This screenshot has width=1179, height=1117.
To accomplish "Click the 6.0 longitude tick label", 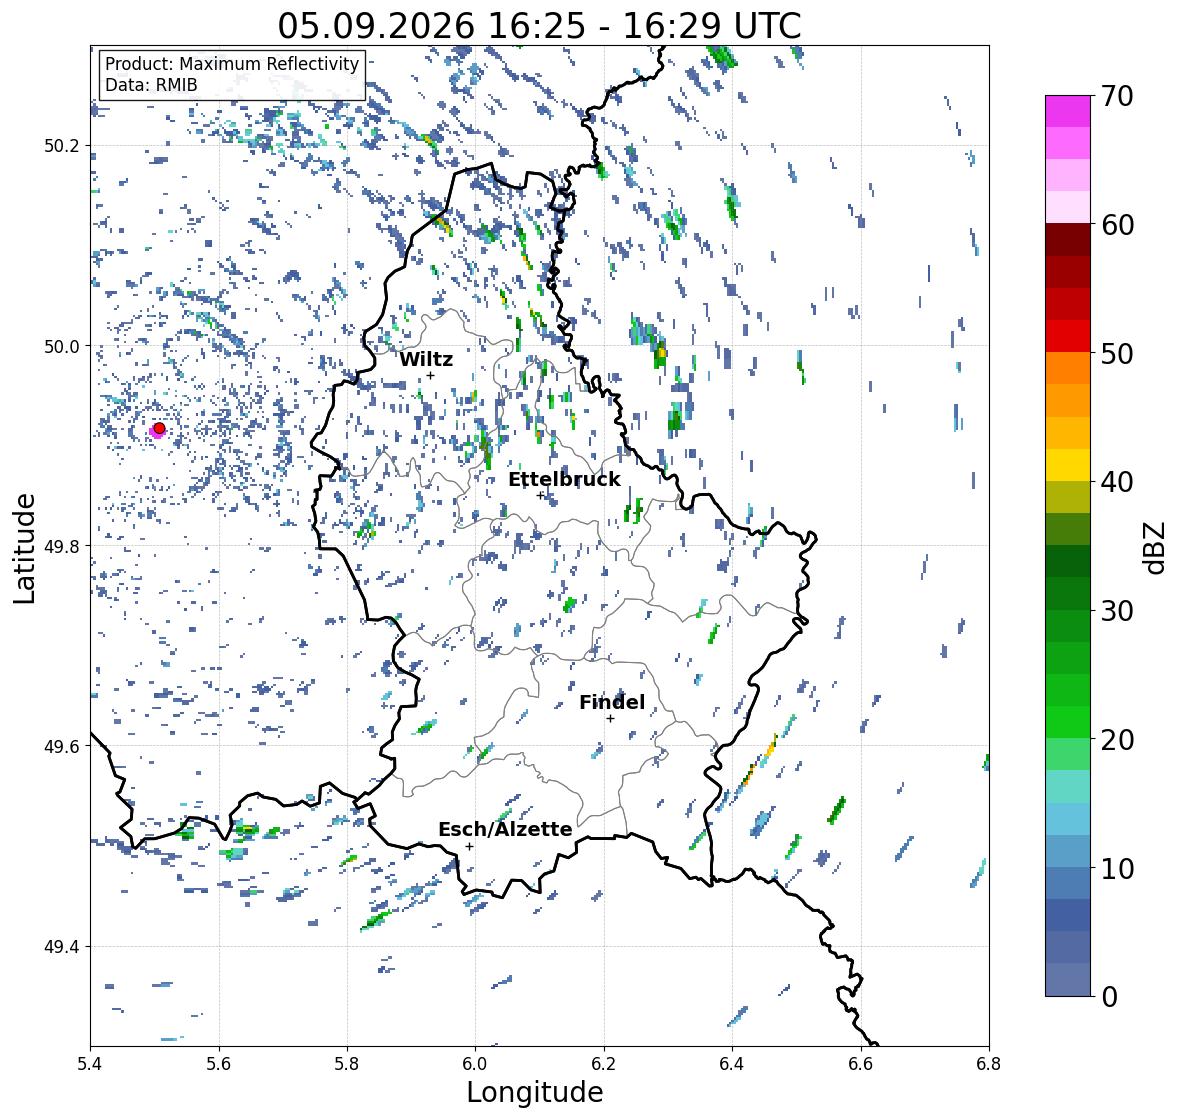I will click(x=475, y=1063).
